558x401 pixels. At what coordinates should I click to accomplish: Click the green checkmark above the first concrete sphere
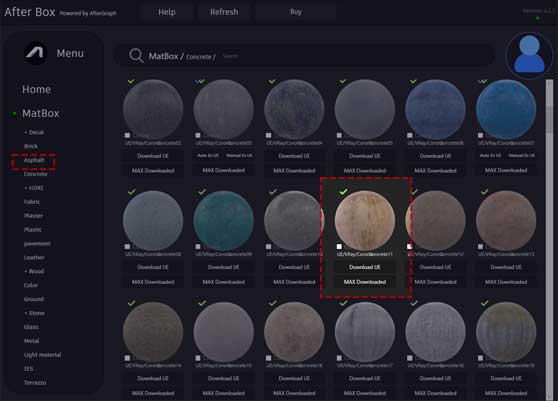[131, 81]
